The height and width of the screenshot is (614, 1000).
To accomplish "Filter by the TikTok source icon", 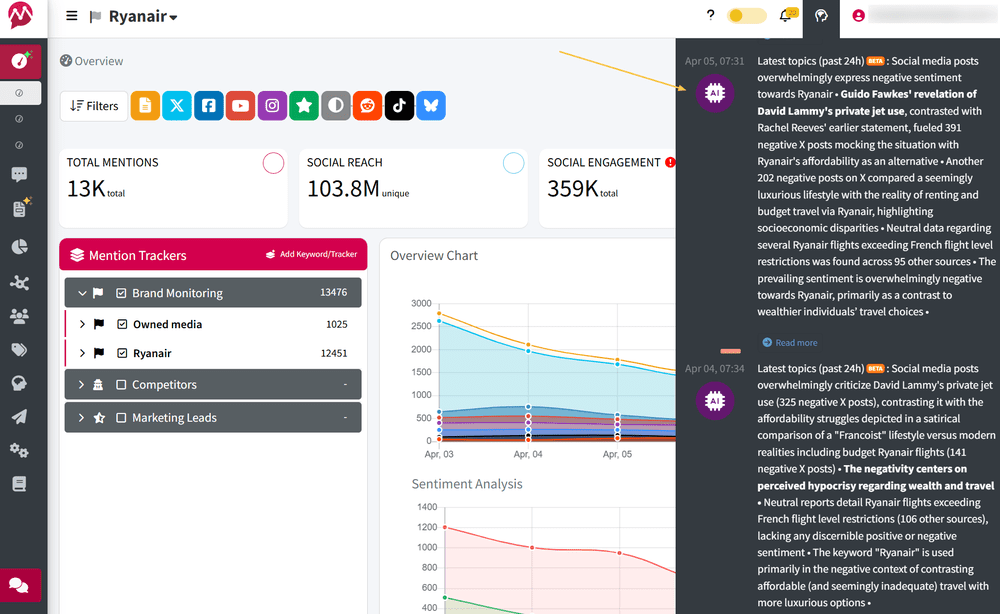I will (x=399, y=106).
